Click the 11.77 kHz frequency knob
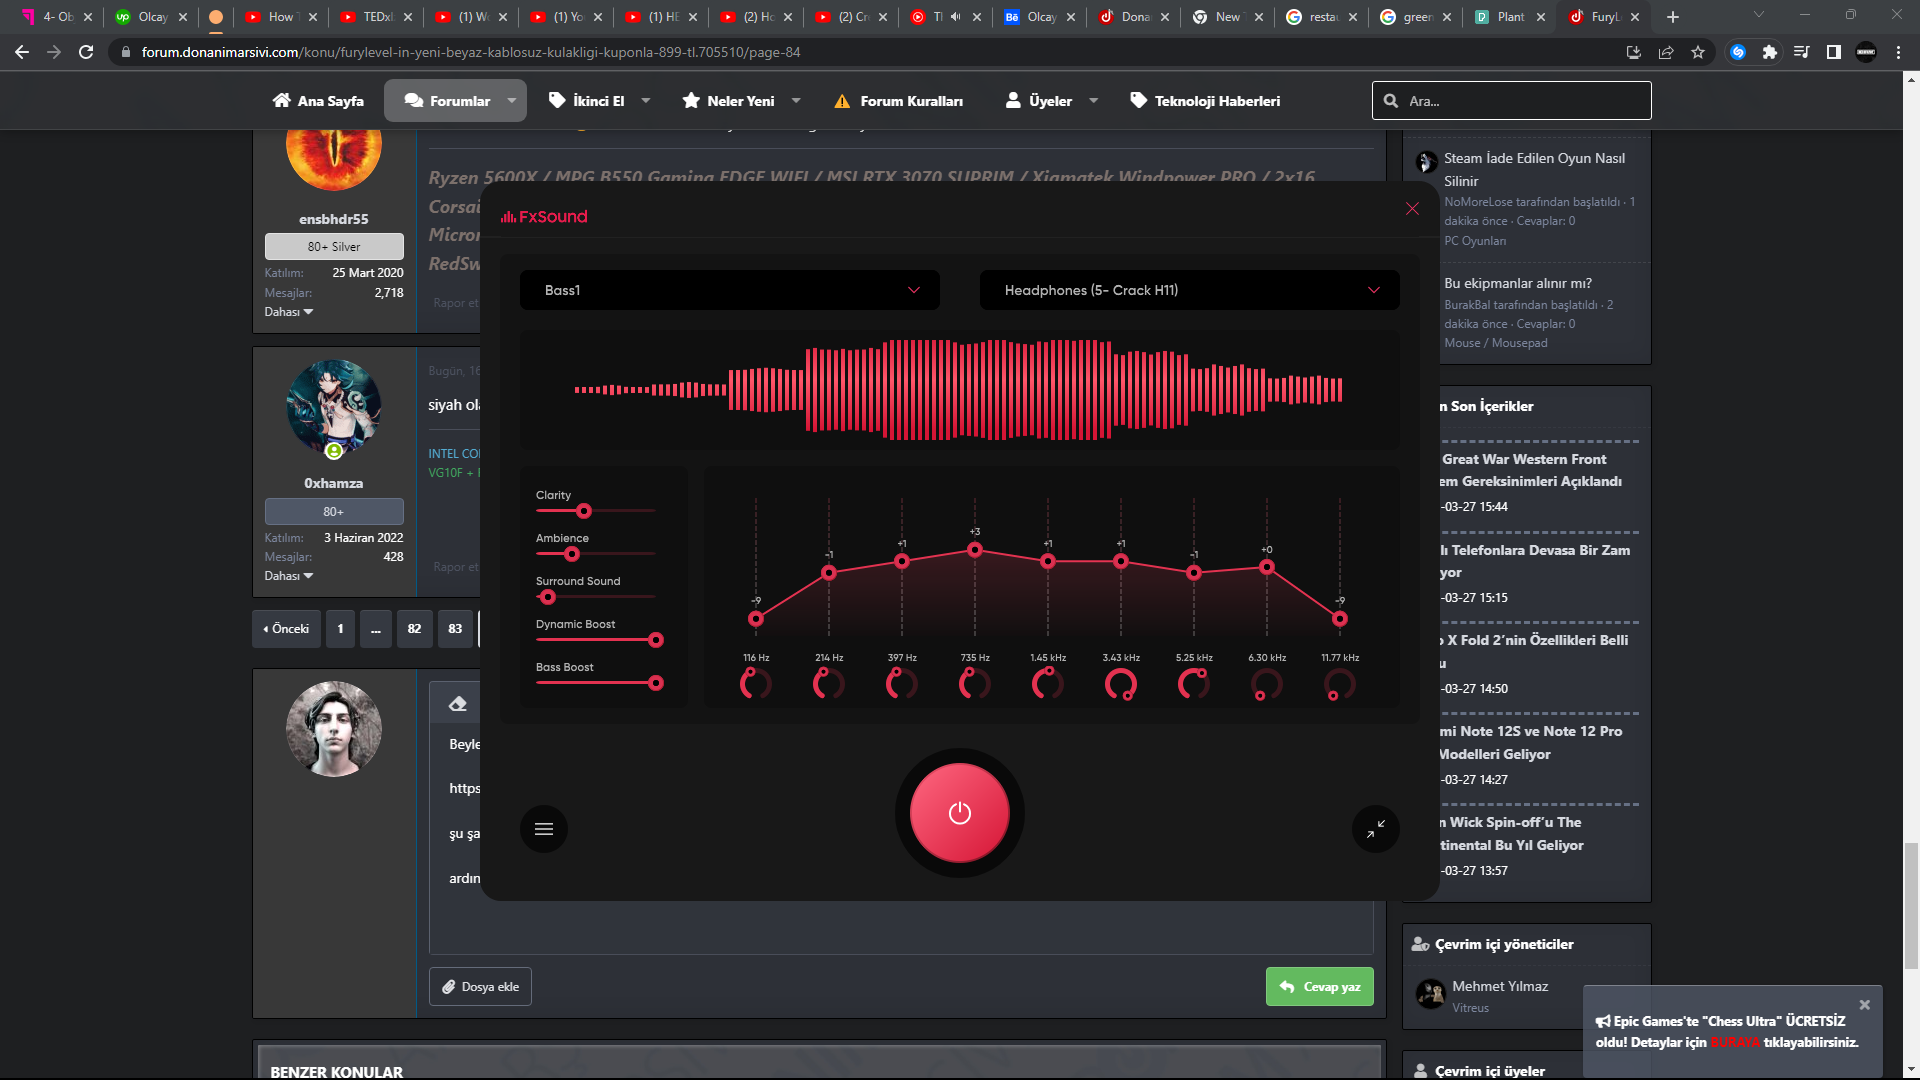This screenshot has width=1920, height=1080. tap(1340, 684)
